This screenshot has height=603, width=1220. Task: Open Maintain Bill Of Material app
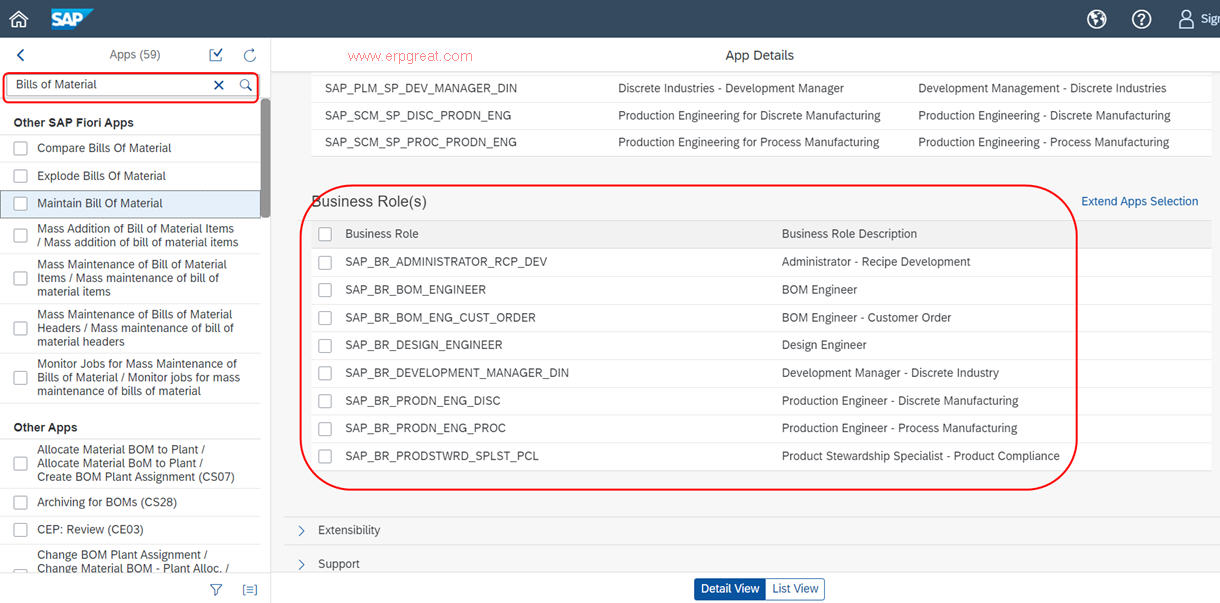pos(100,204)
